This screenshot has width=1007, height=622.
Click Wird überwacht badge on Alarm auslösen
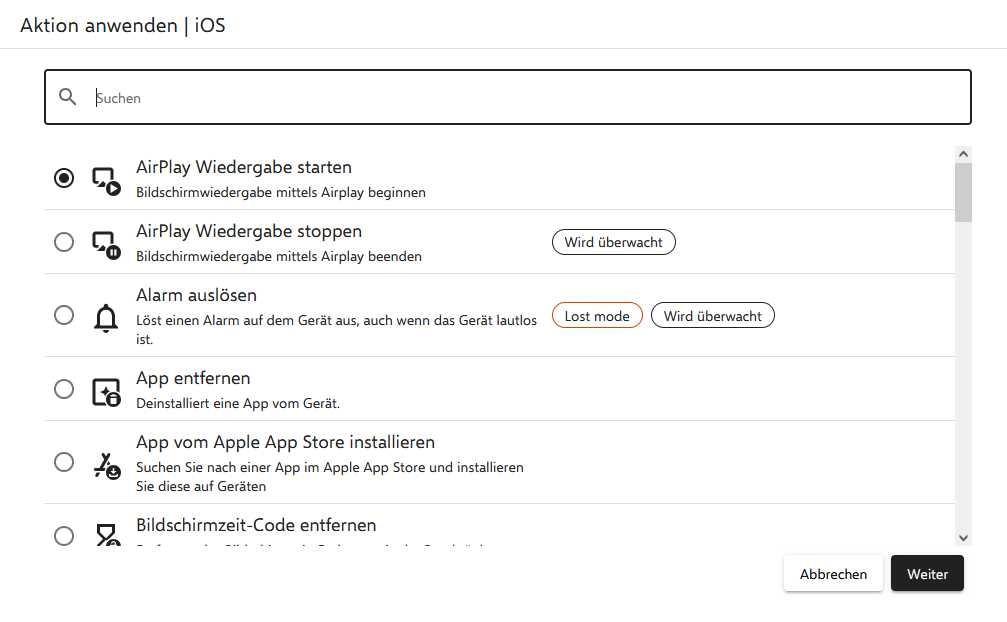[x=712, y=316]
